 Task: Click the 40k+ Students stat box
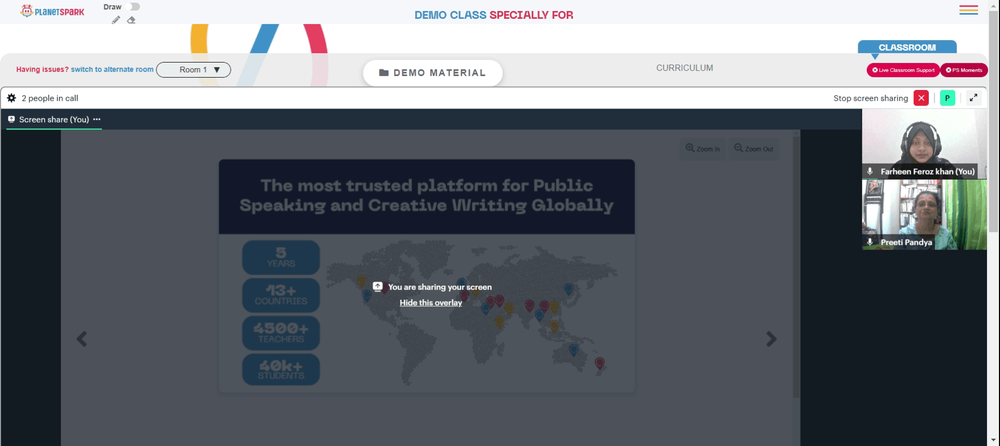pyautogui.click(x=281, y=369)
